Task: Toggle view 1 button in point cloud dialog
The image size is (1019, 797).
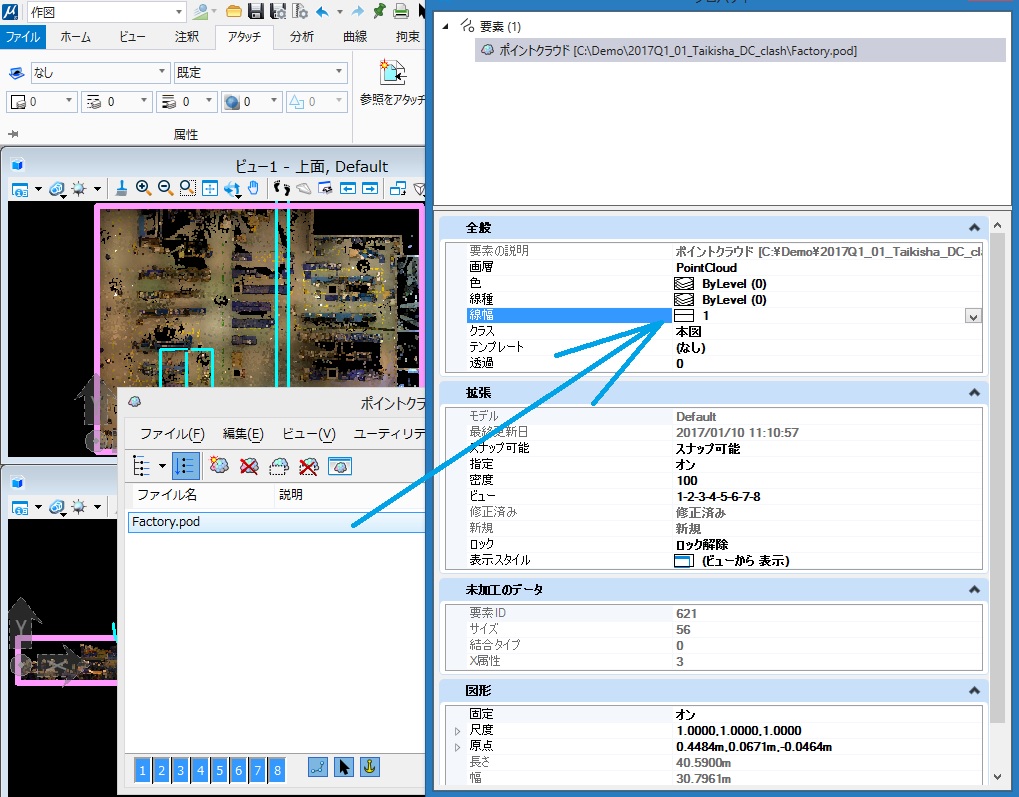Action: pos(142,770)
